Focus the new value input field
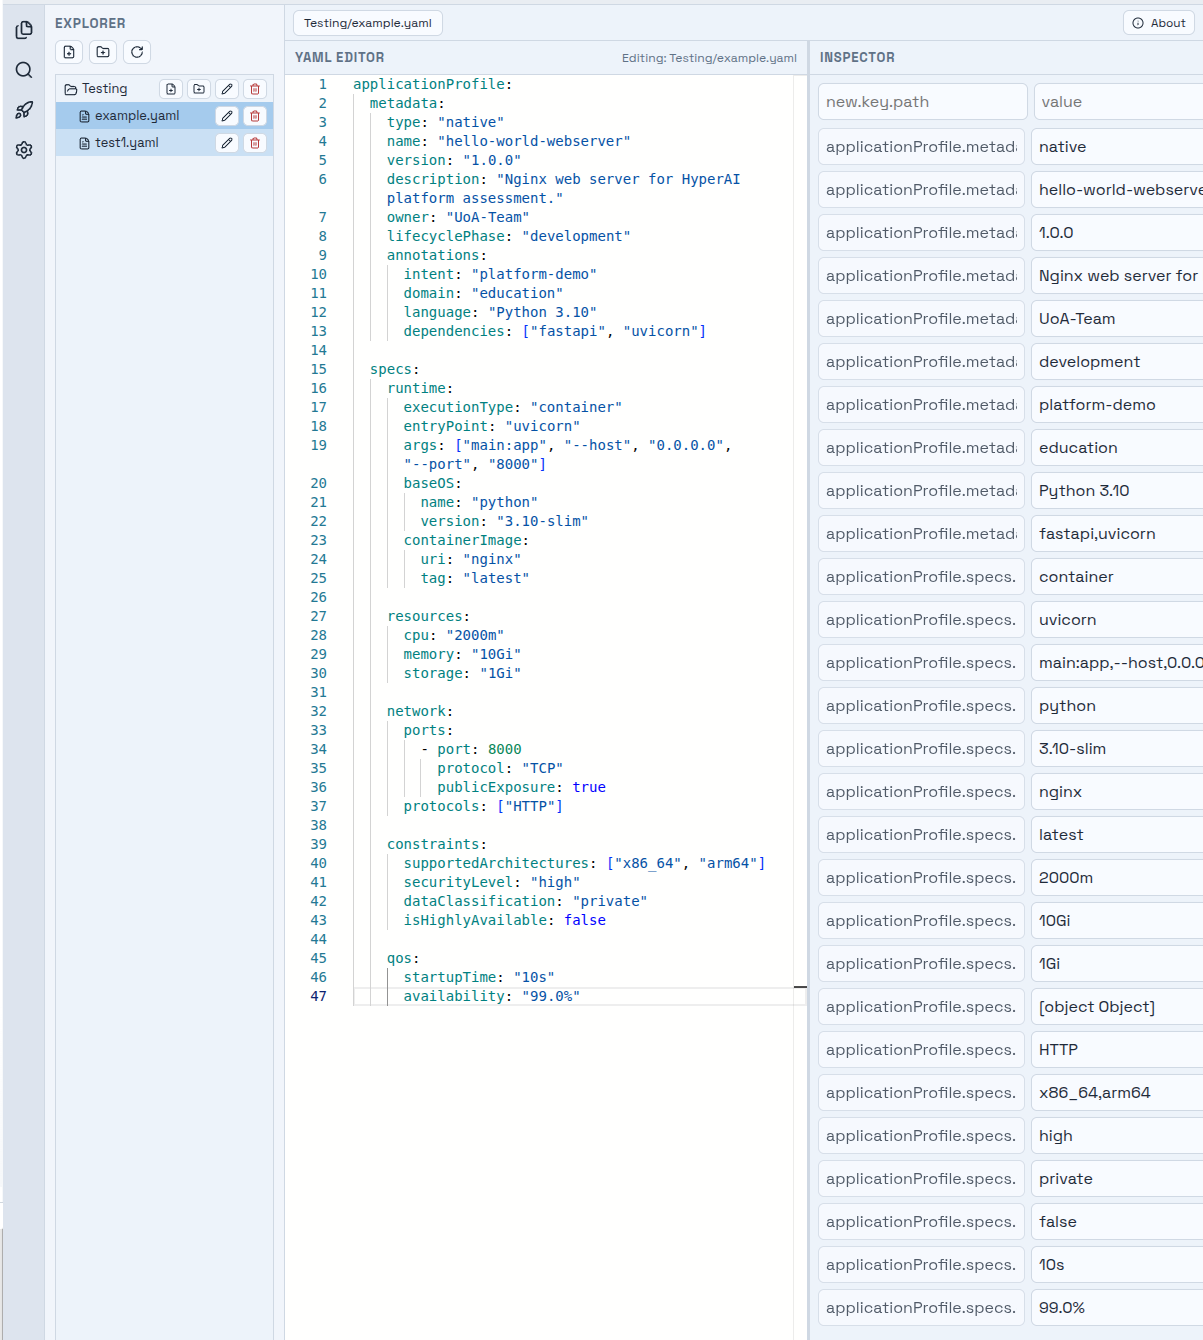This screenshot has width=1203, height=1340. pyautogui.click(x=1118, y=102)
